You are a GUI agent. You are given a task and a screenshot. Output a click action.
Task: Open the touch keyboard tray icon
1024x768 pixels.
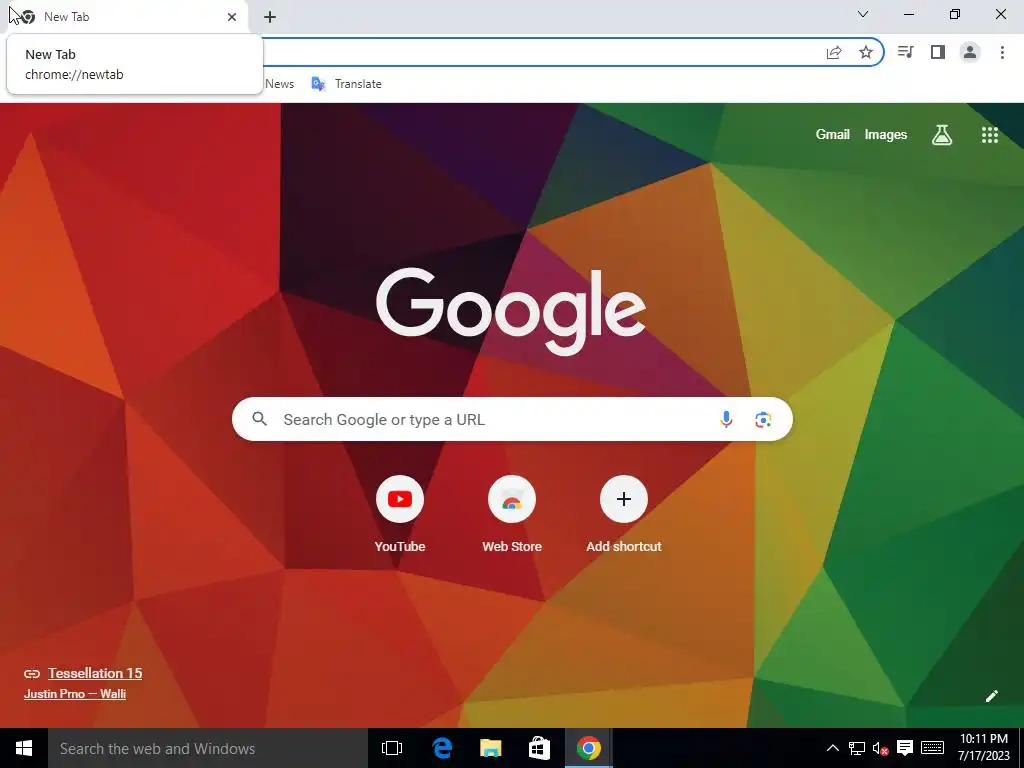point(932,748)
